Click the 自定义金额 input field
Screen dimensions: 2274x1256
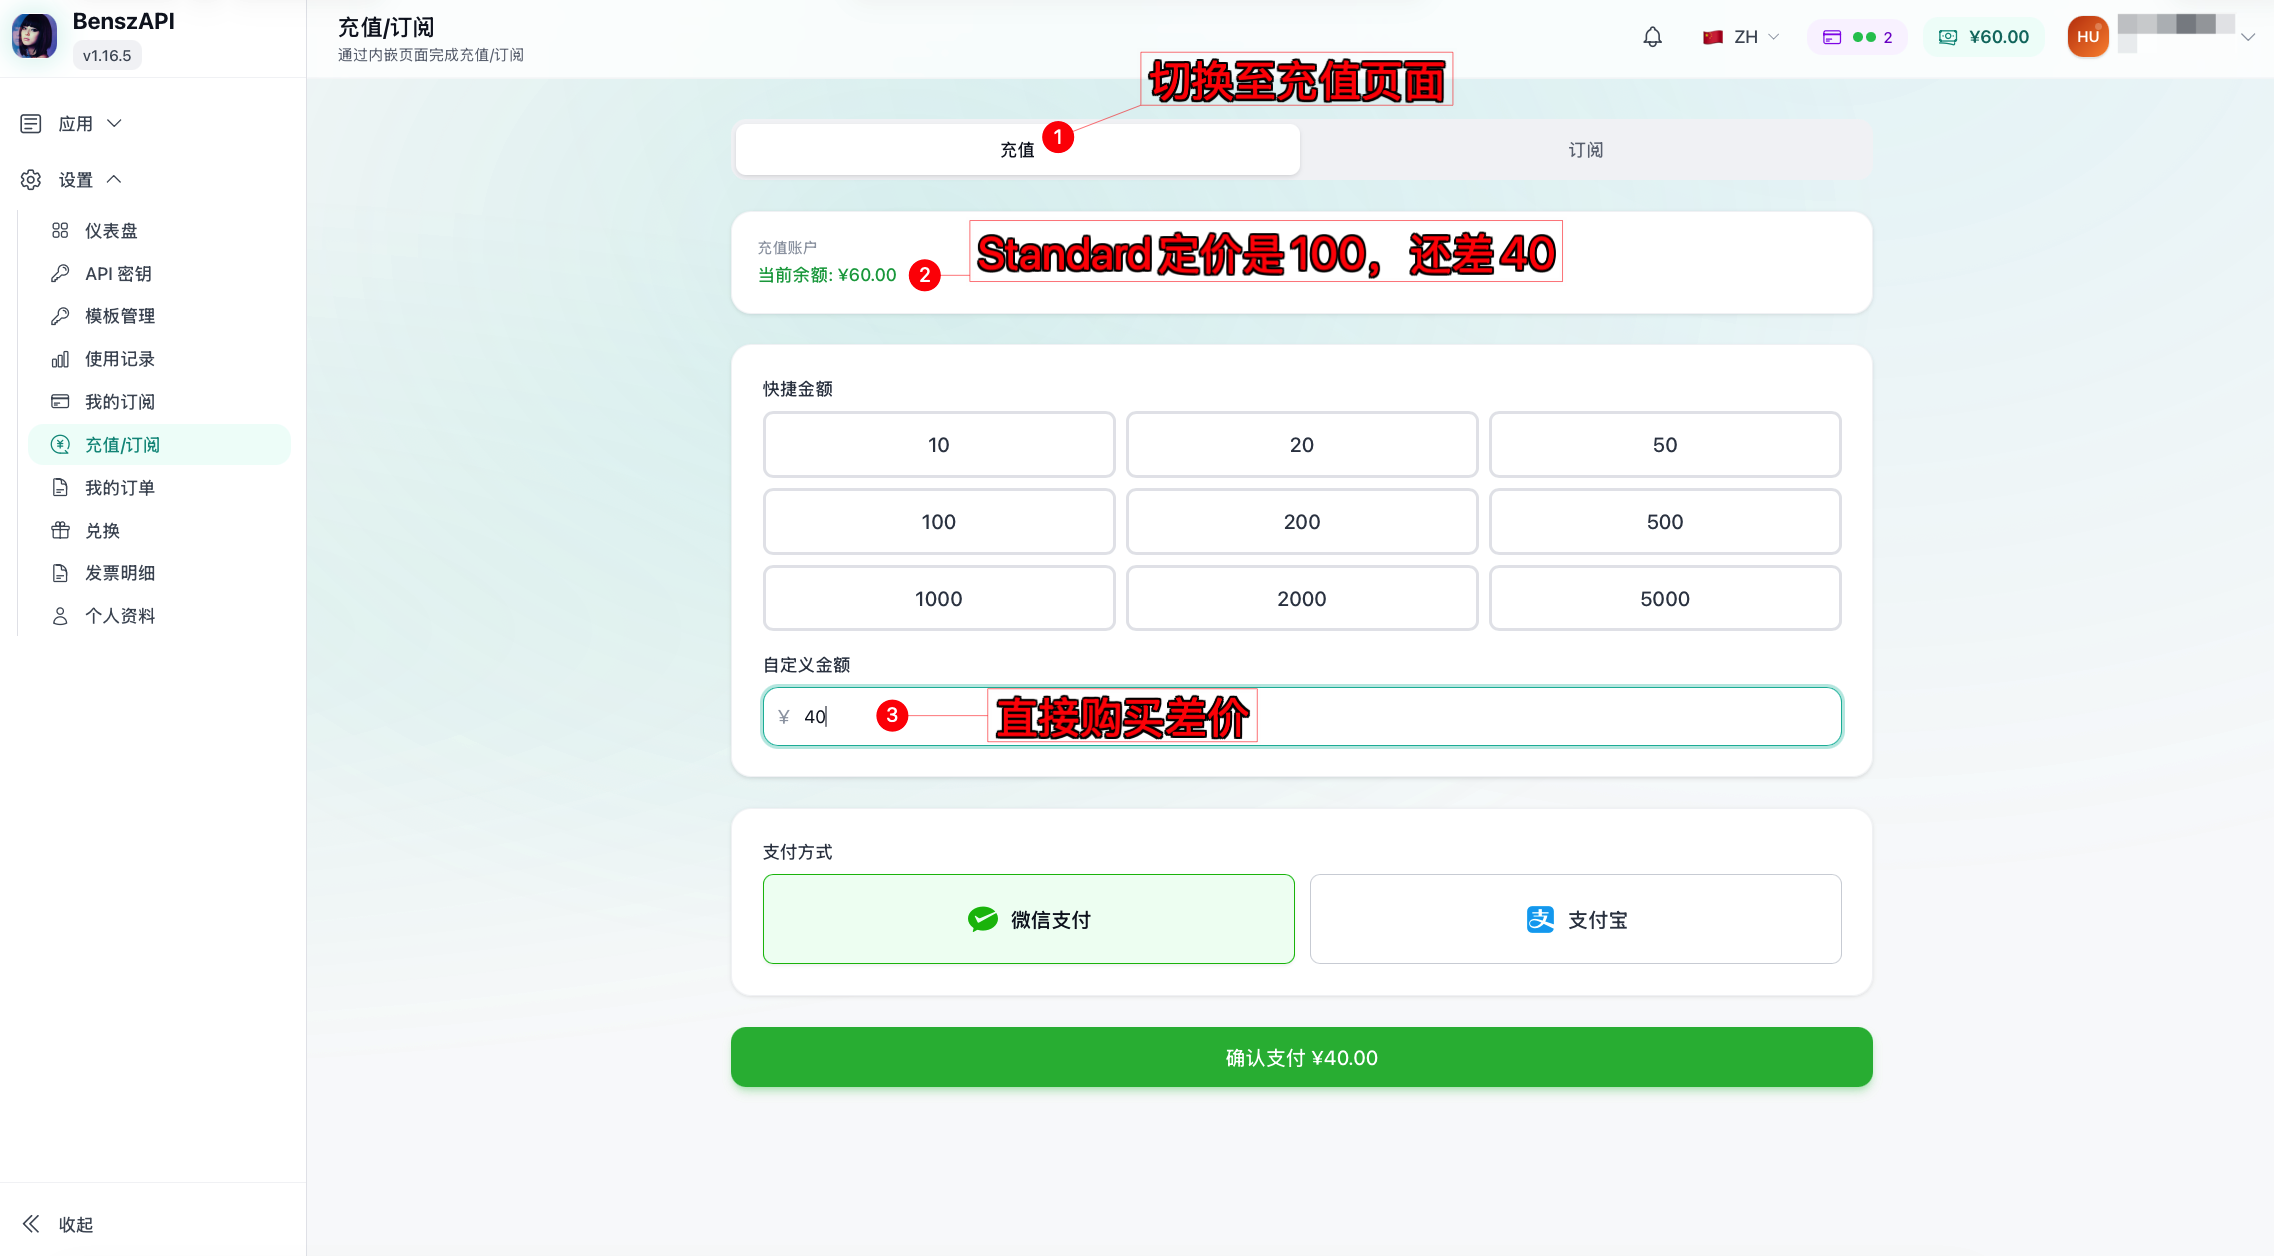[x=1301, y=716]
